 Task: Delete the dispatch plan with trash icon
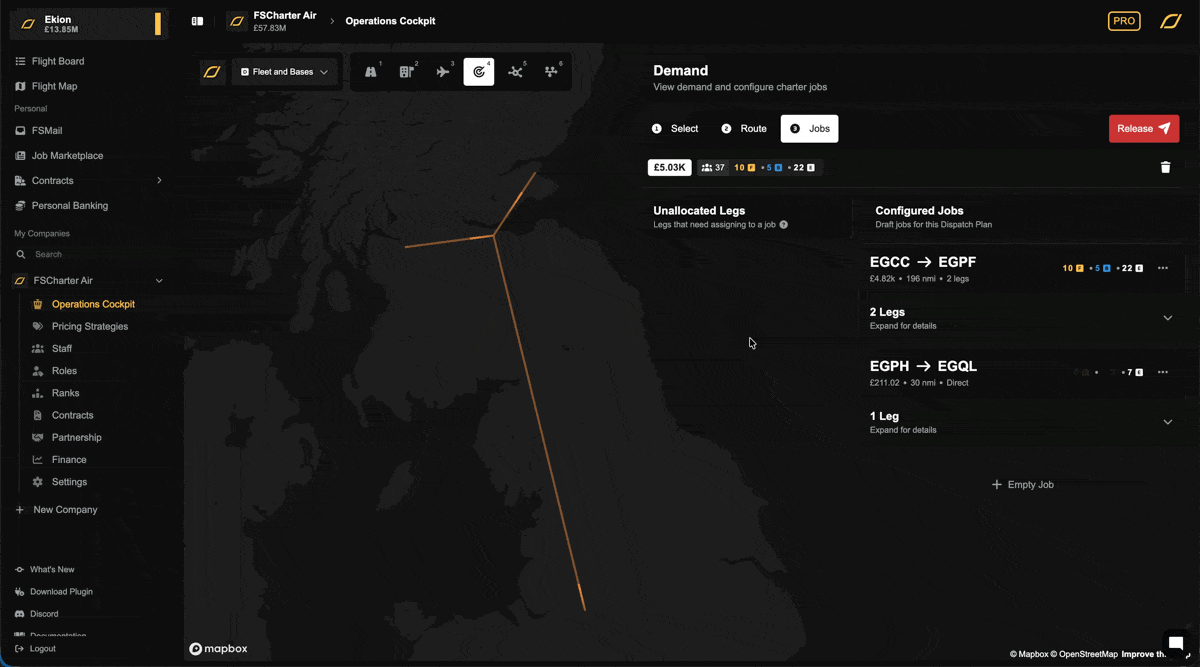[x=1165, y=167]
